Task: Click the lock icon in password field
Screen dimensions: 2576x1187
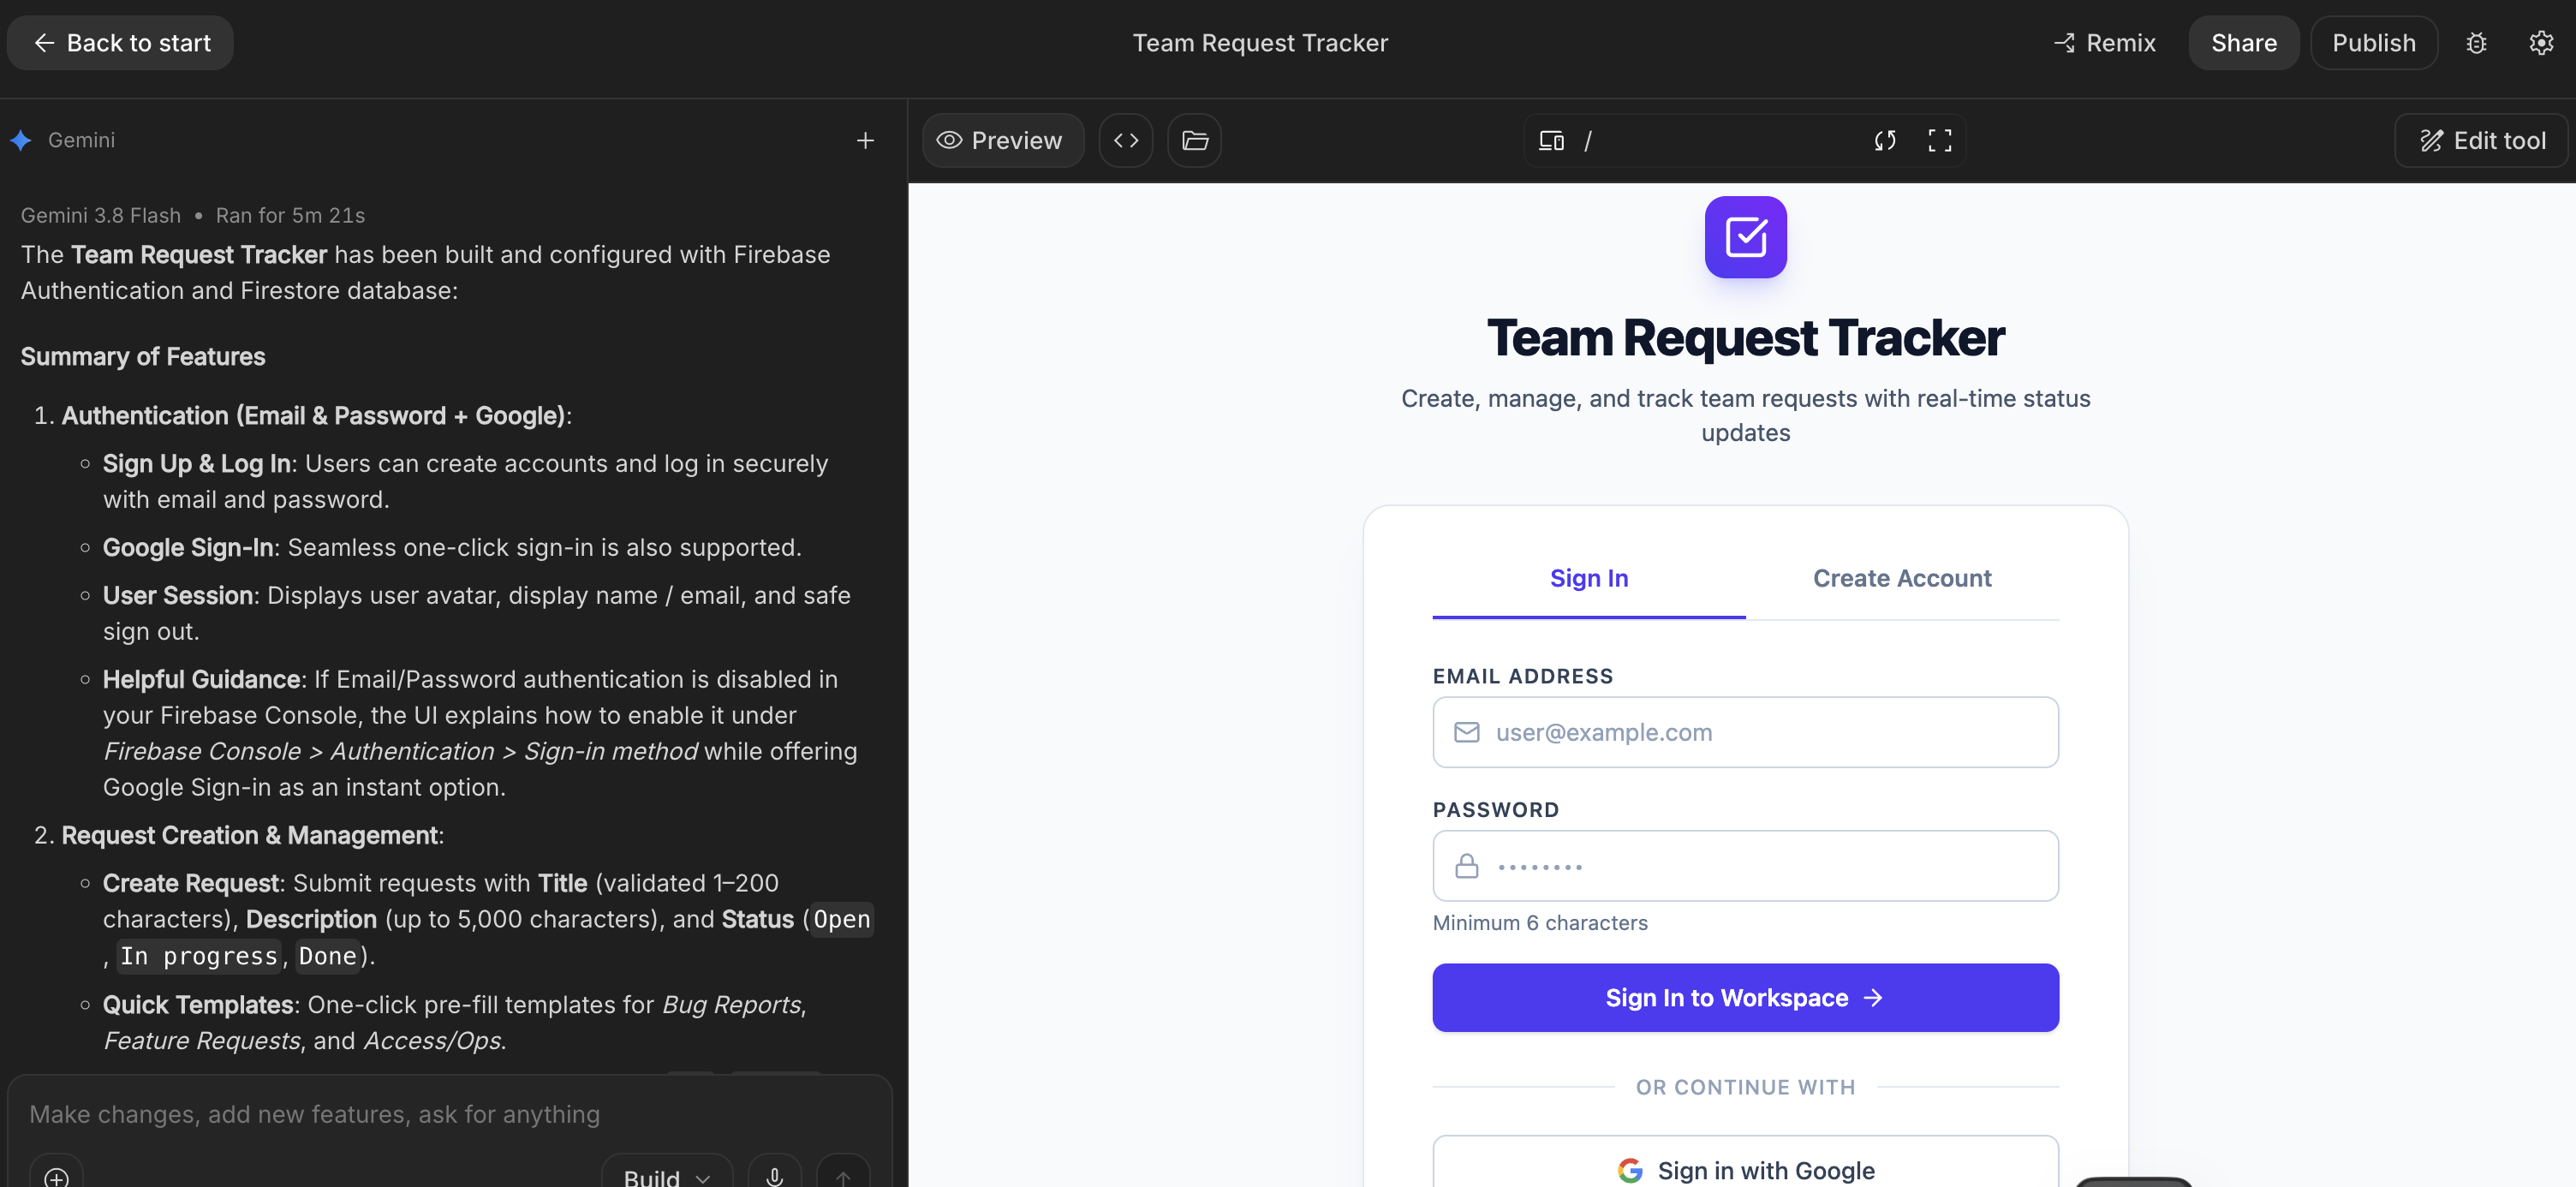Action: coord(1466,866)
